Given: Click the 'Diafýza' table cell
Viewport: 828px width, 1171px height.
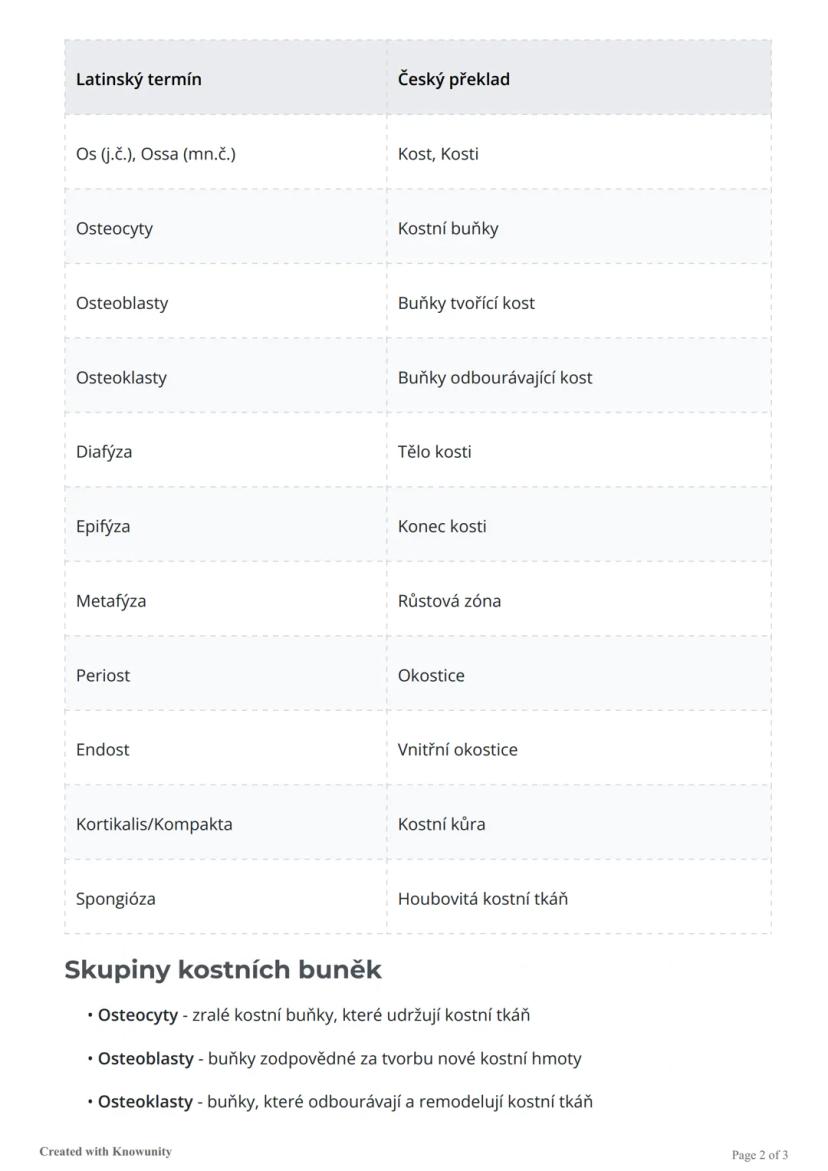Looking at the screenshot, I should 104,452.
